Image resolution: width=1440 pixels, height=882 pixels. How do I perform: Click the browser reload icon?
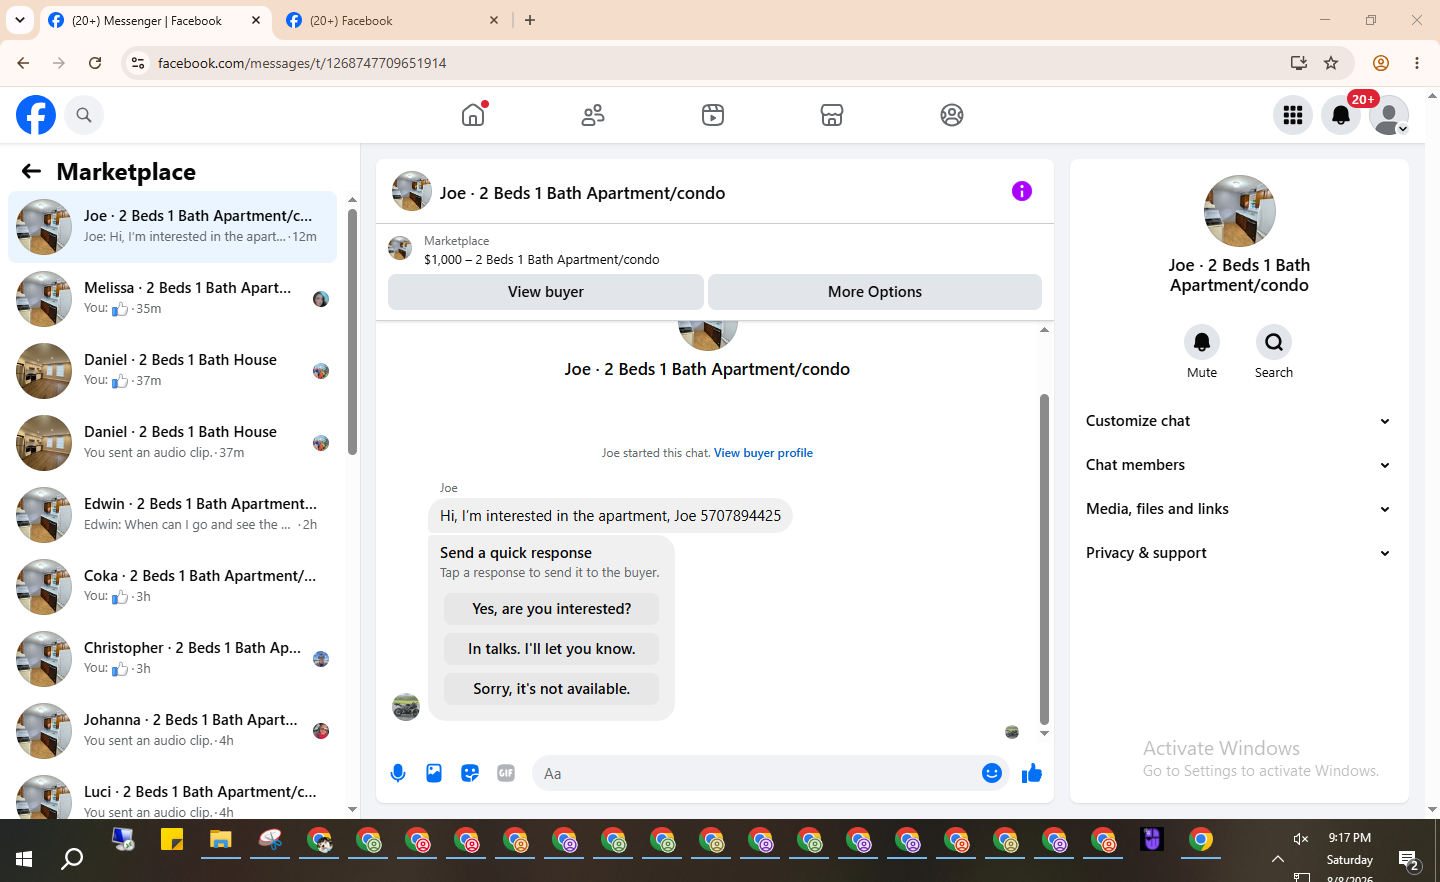pyautogui.click(x=95, y=63)
